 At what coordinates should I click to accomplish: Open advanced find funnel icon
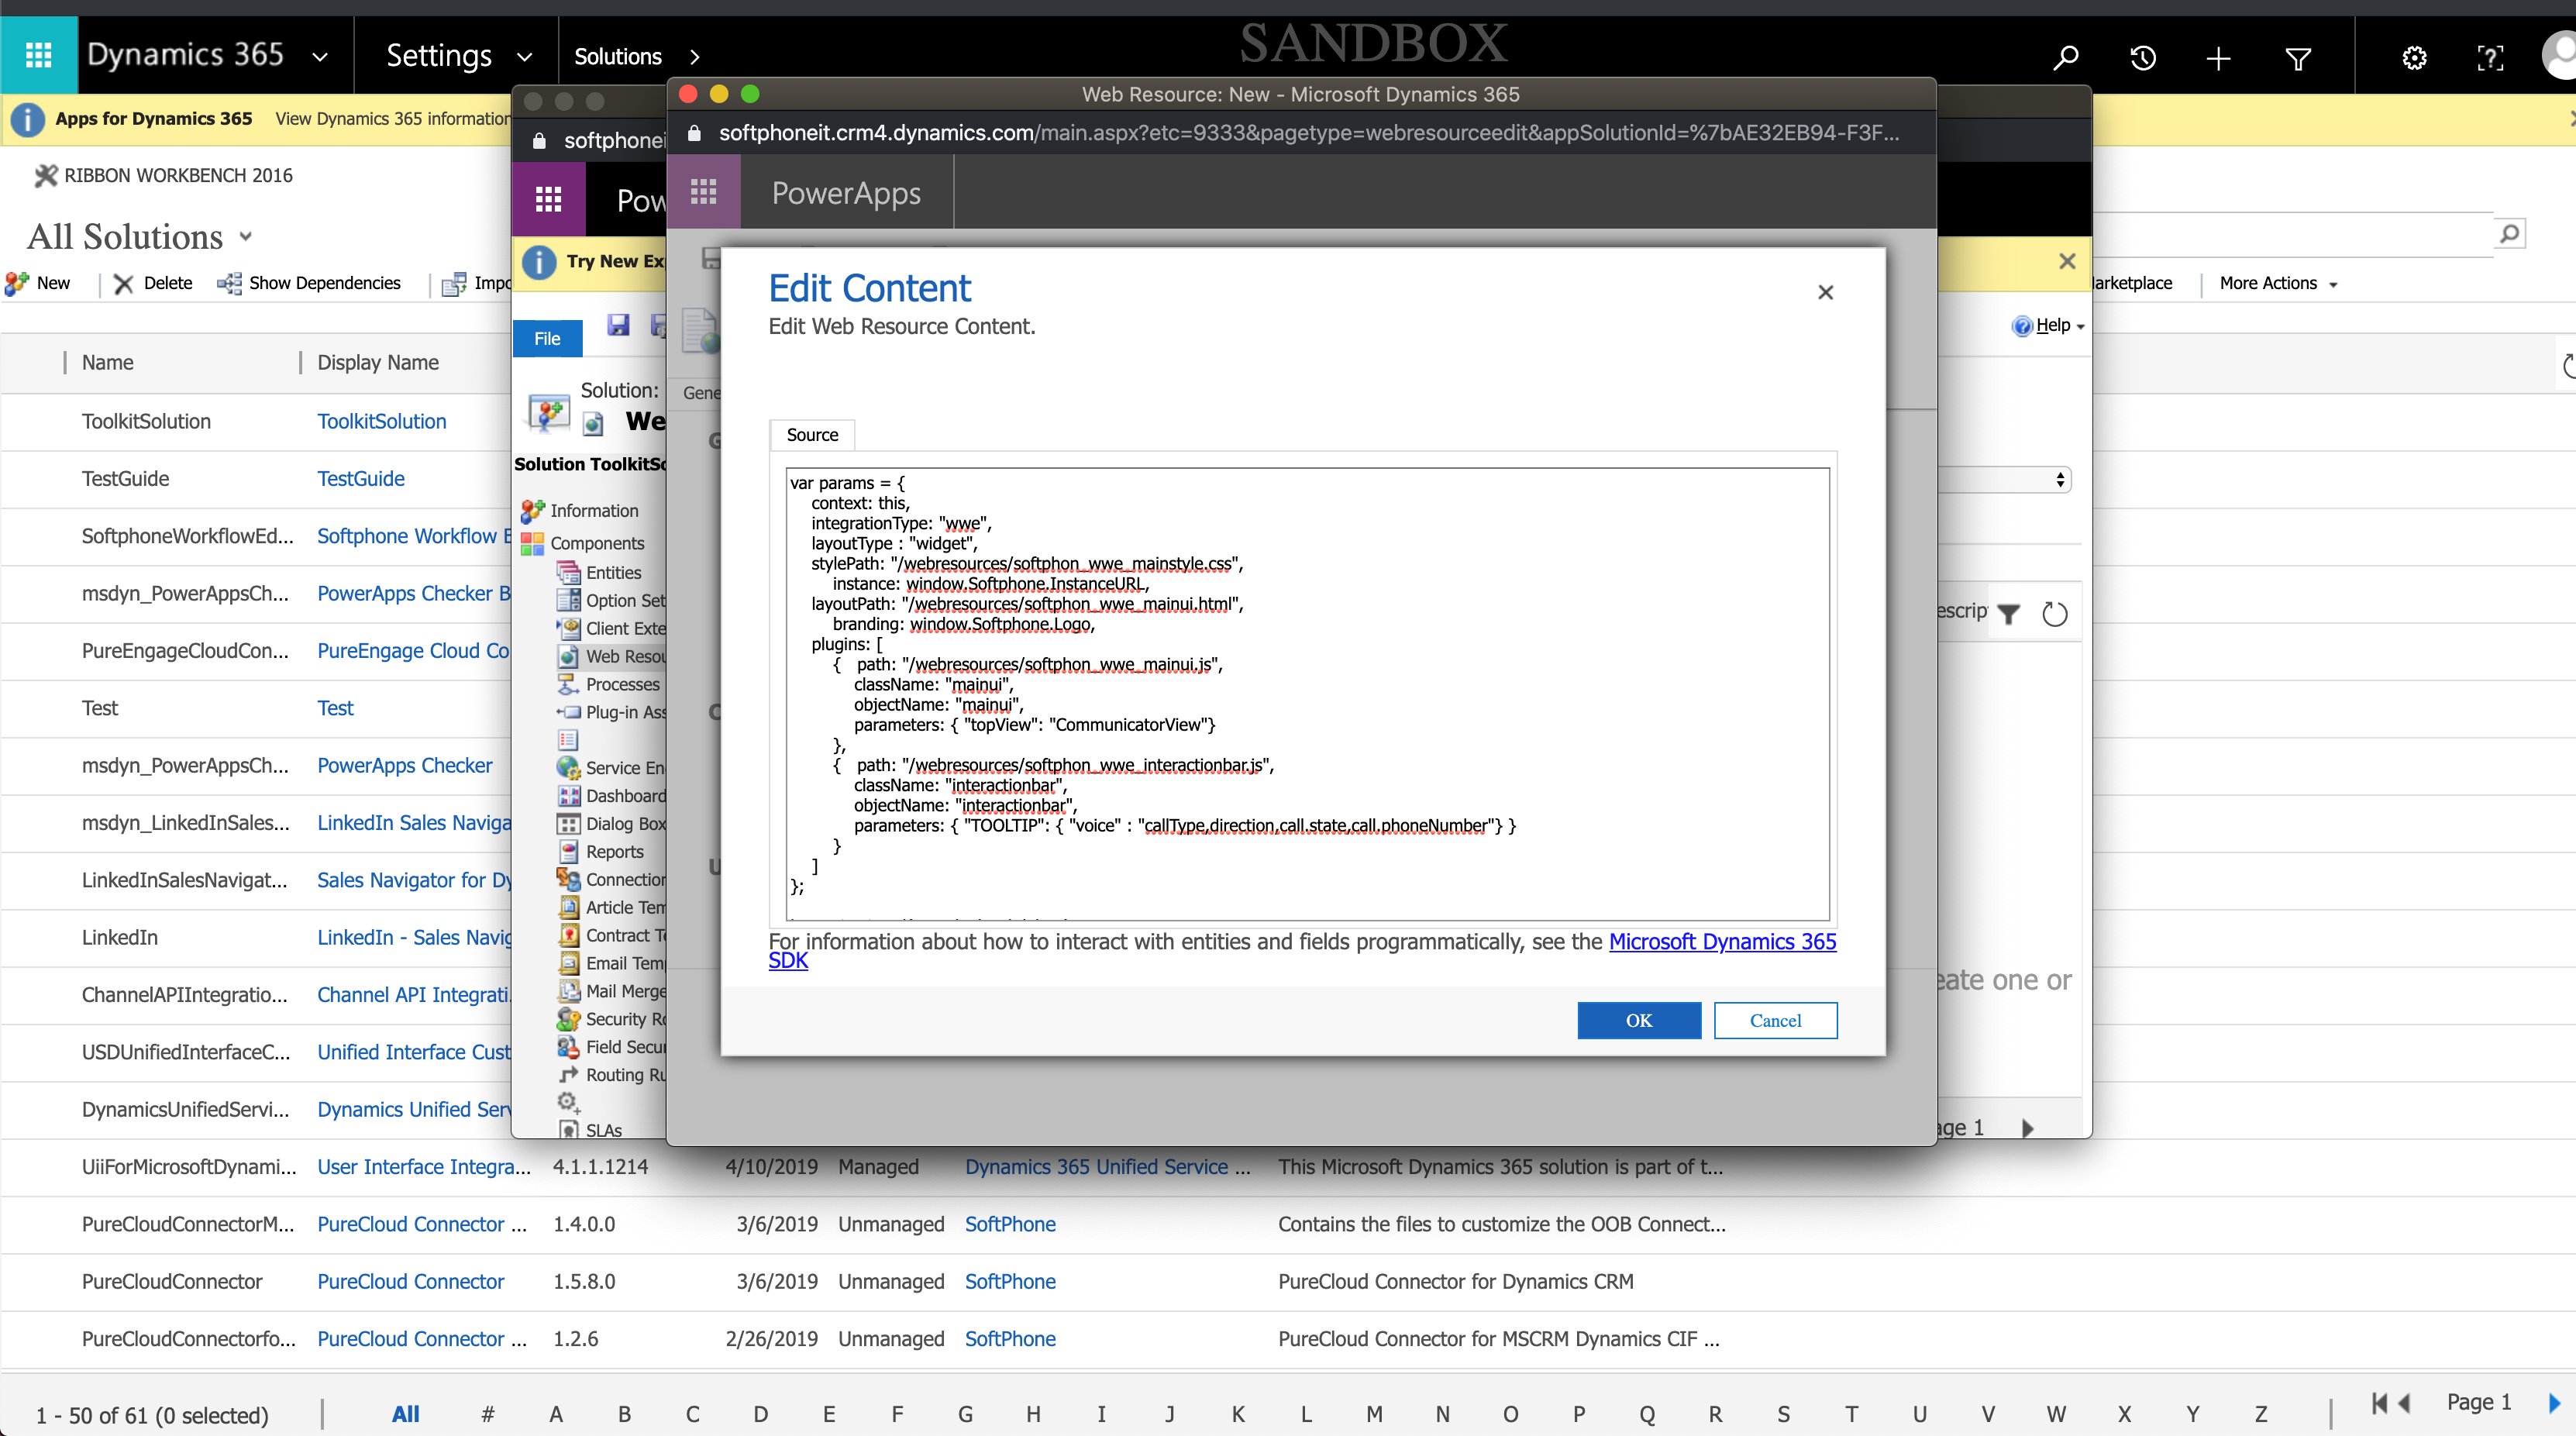pos(2298,58)
